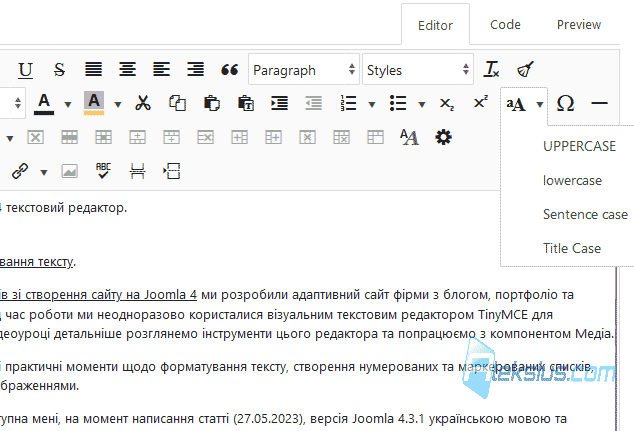Open the Paragraph format dropdown
Viewport: 634px width, 431px height.
click(x=304, y=70)
